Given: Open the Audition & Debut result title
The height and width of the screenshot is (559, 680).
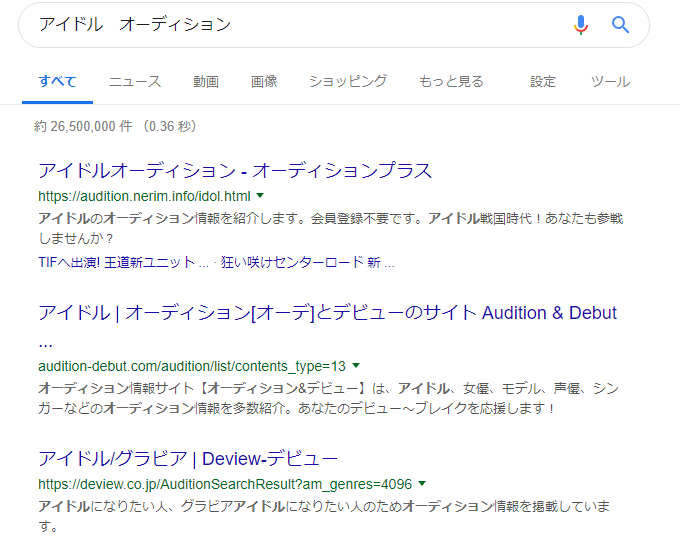Looking at the screenshot, I should pos(327,327).
